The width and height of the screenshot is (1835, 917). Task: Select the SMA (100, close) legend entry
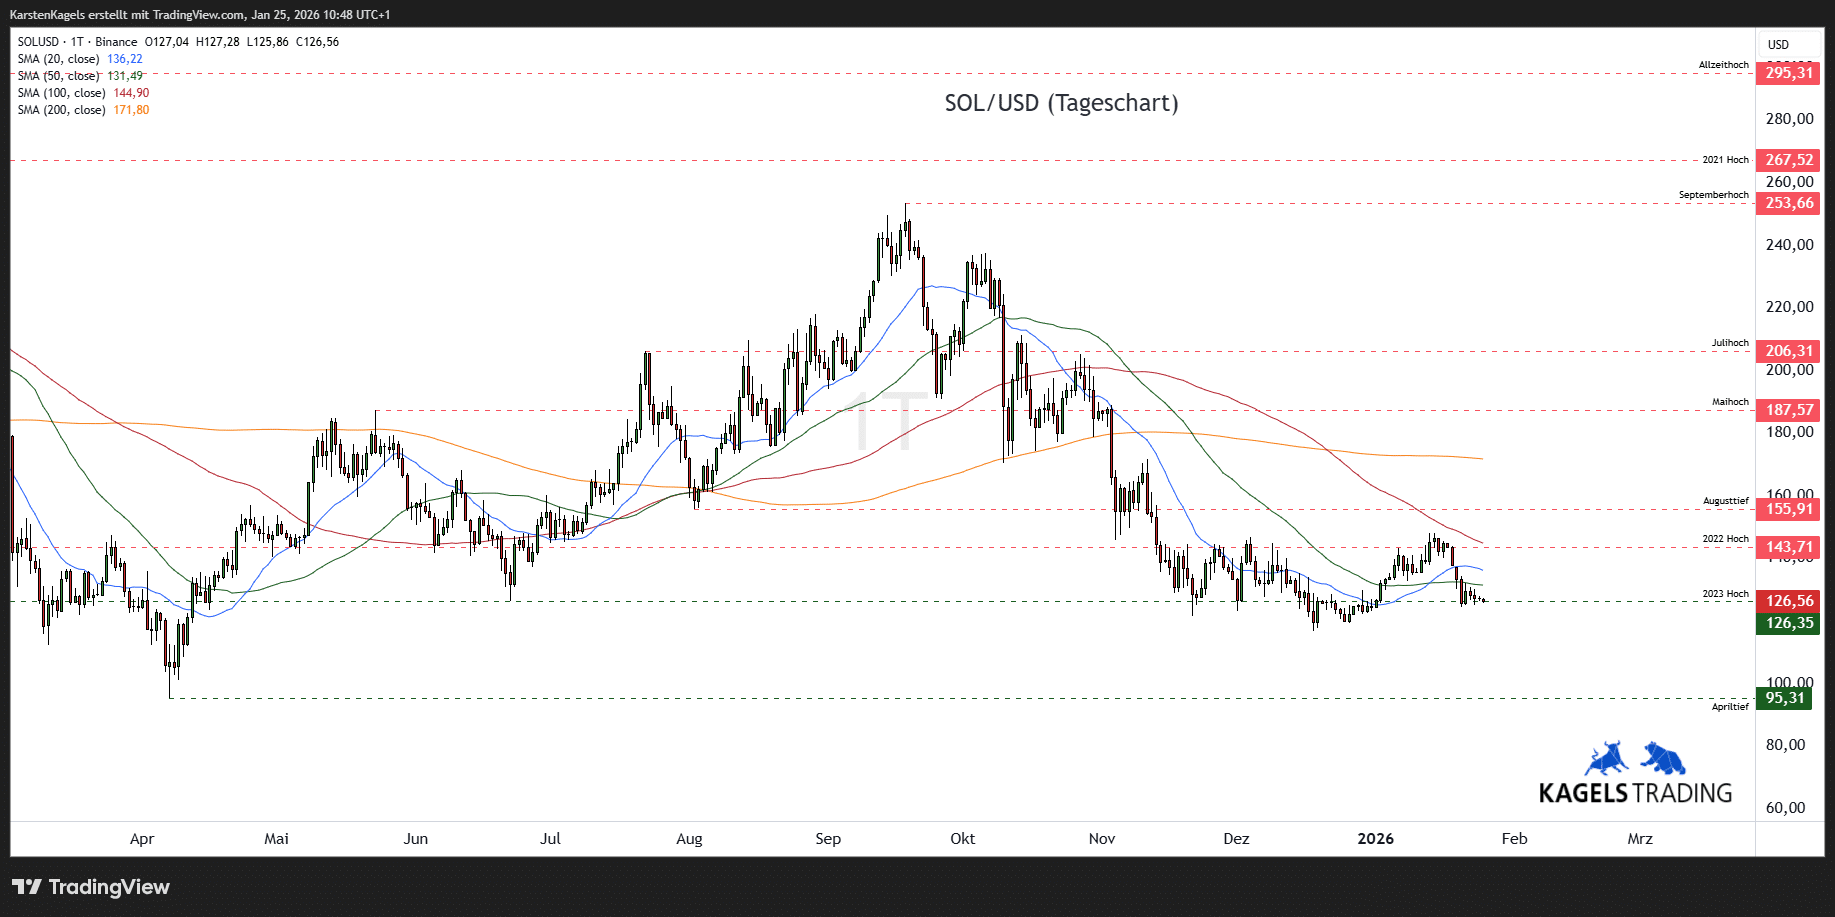61,93
